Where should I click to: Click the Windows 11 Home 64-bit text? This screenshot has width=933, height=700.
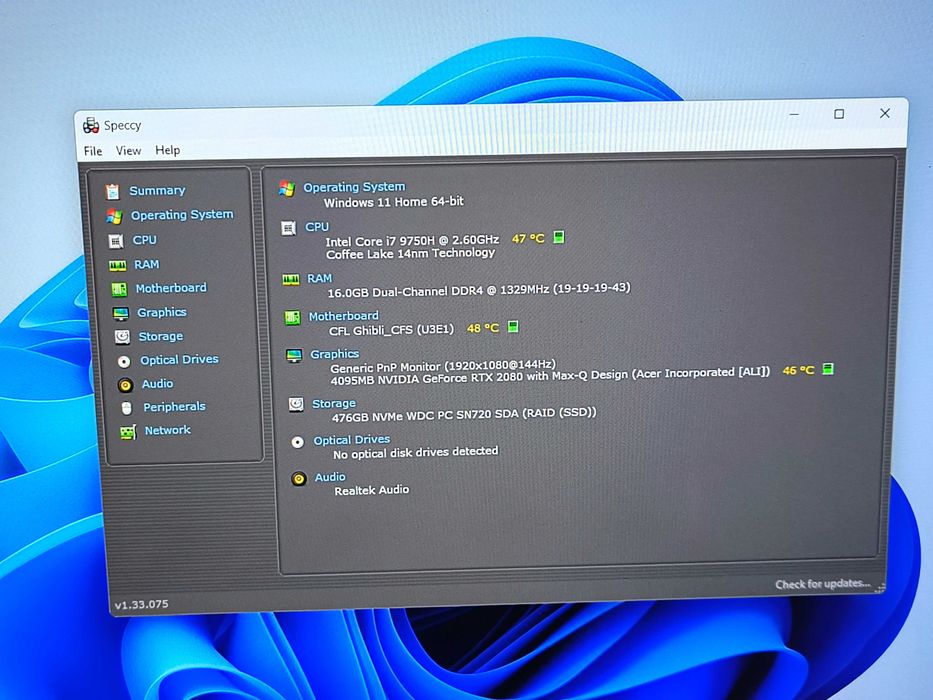tap(393, 202)
